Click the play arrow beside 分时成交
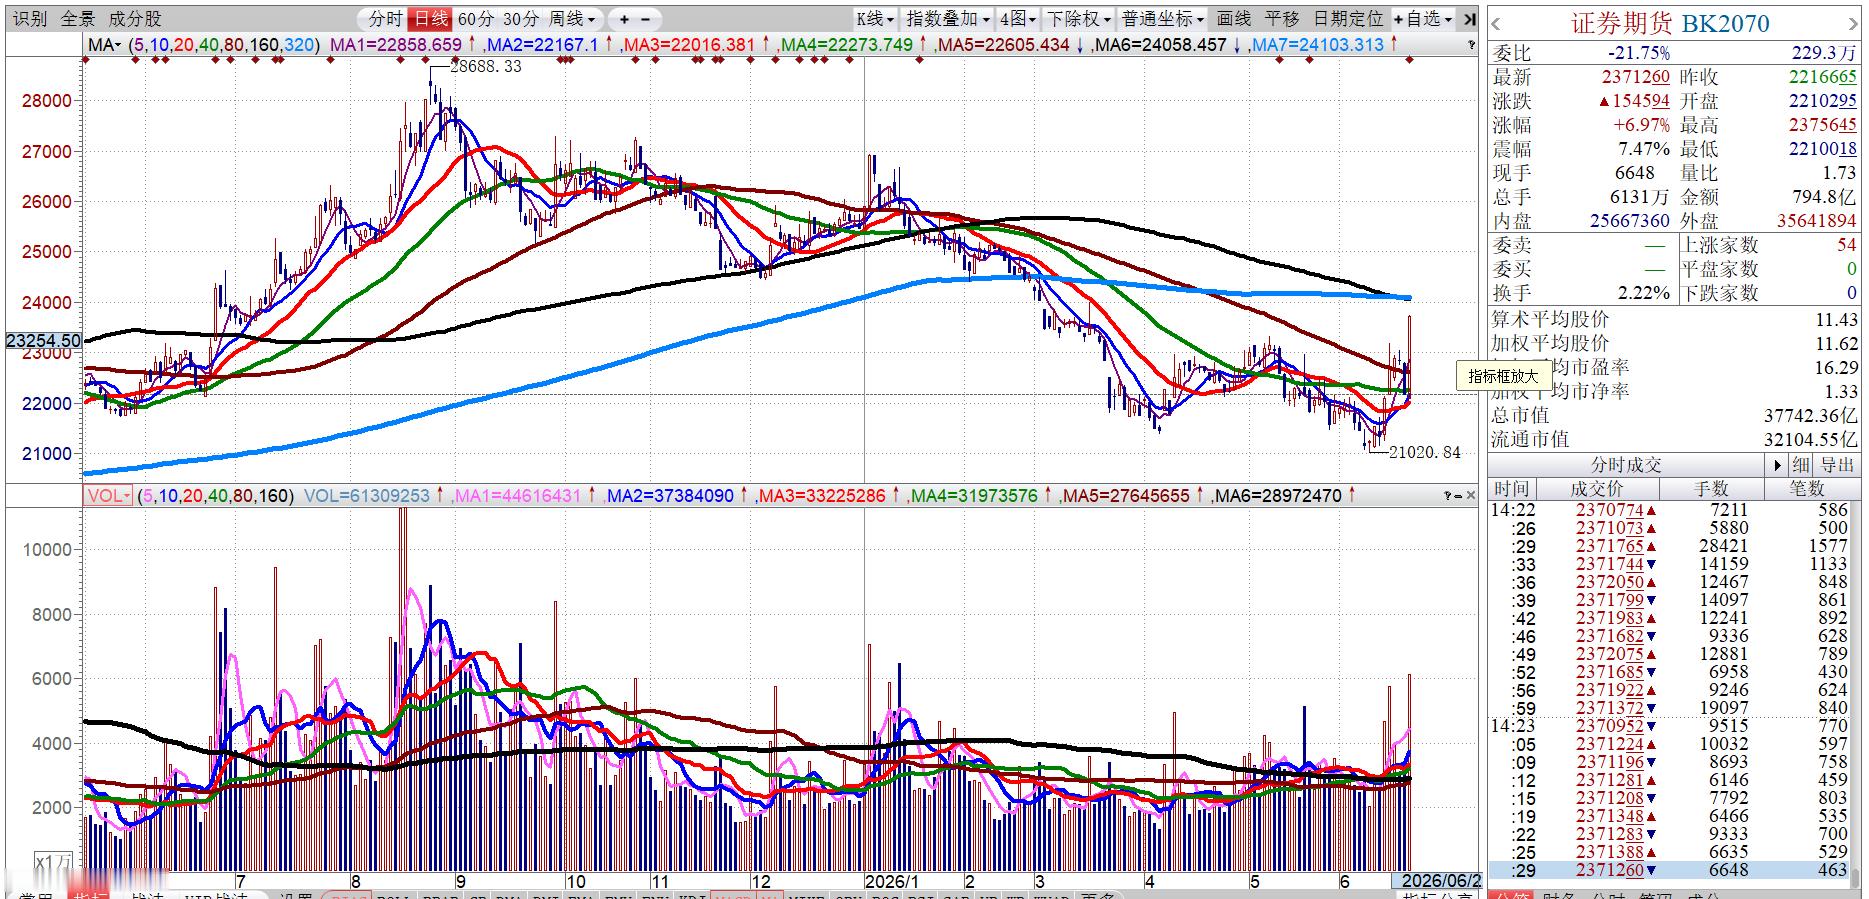1869x899 pixels. [1777, 465]
